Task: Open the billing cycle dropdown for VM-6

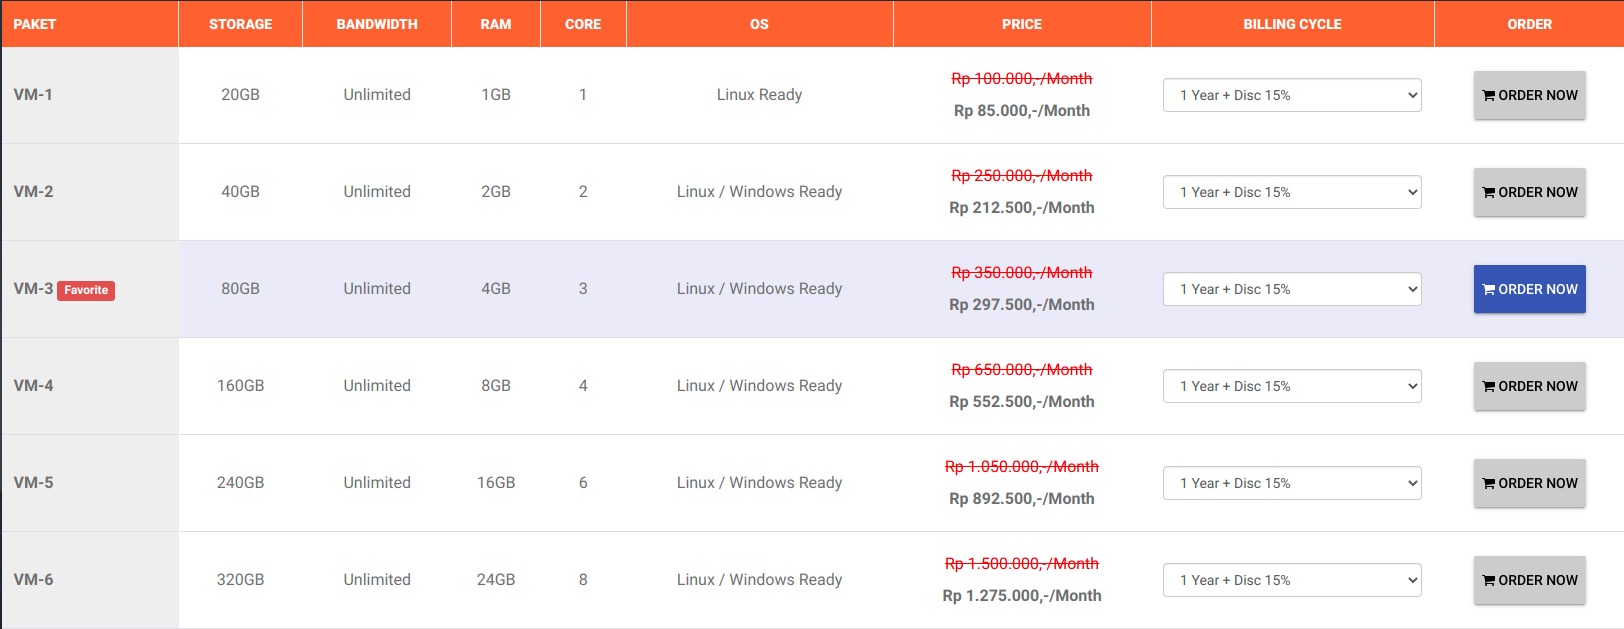Action: coord(1291,581)
